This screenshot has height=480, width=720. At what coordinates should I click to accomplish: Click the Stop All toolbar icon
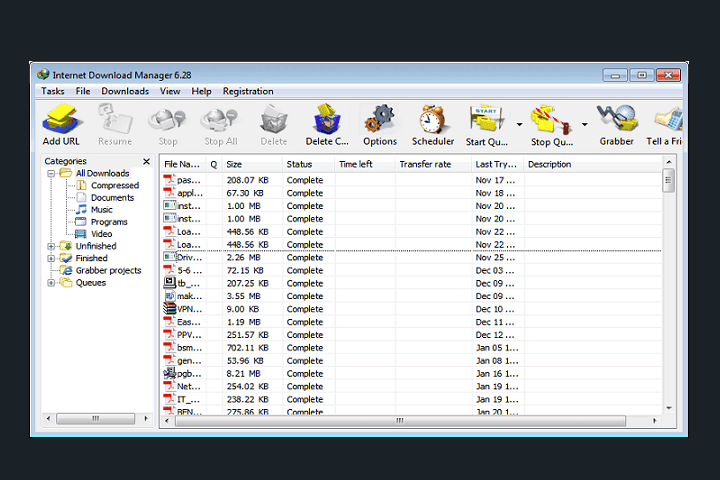(x=220, y=119)
